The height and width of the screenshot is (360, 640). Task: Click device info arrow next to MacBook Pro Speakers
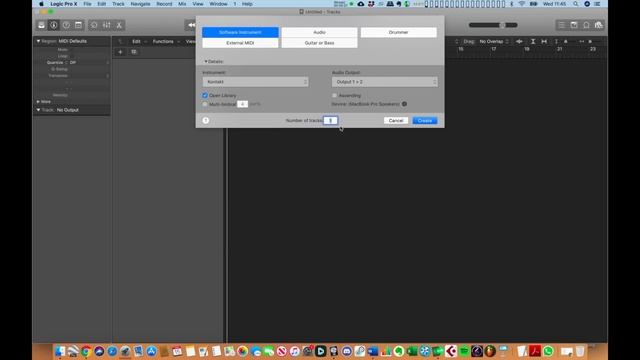[404, 104]
